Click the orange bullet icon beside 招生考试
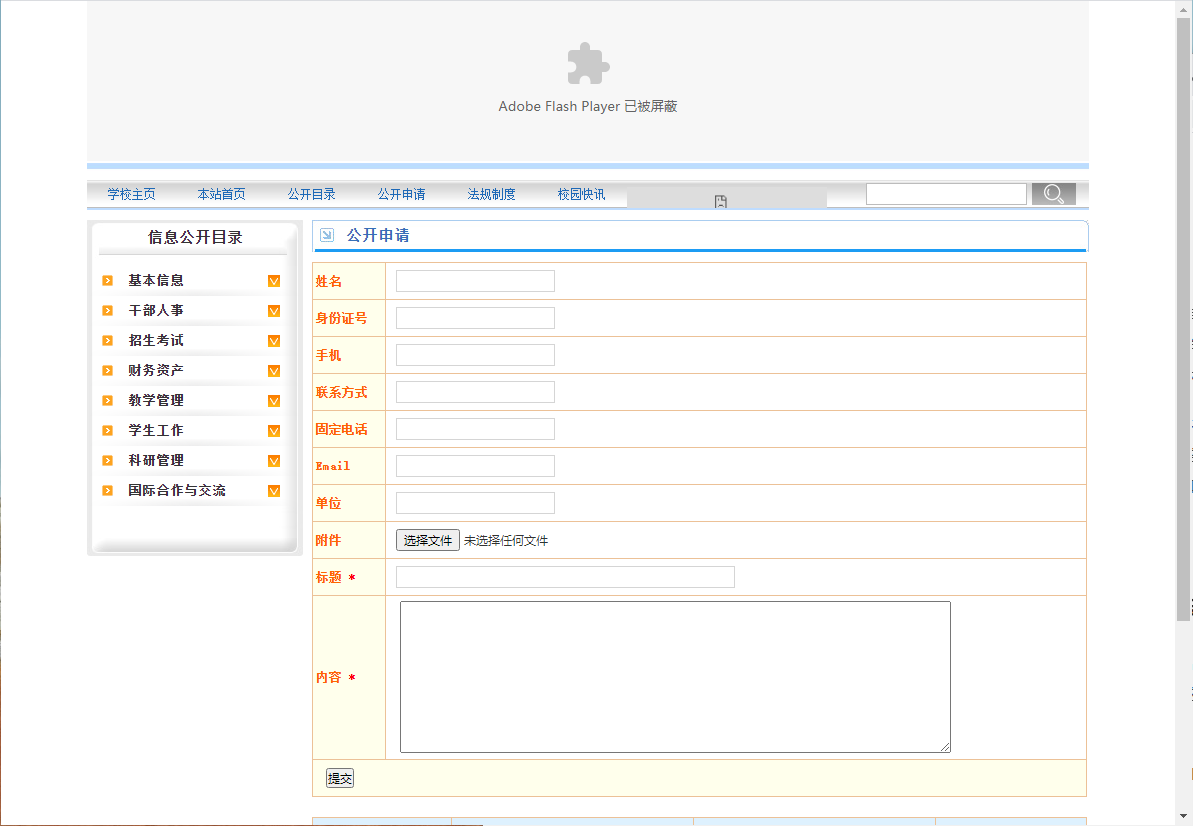 point(107,341)
